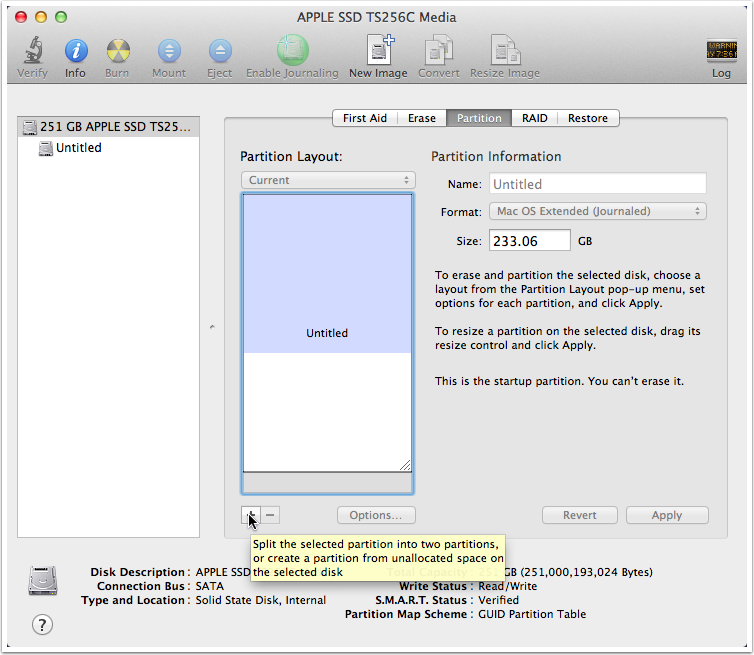This screenshot has width=754, height=655.
Task: Switch to the First Aid tab
Action: [x=364, y=118]
